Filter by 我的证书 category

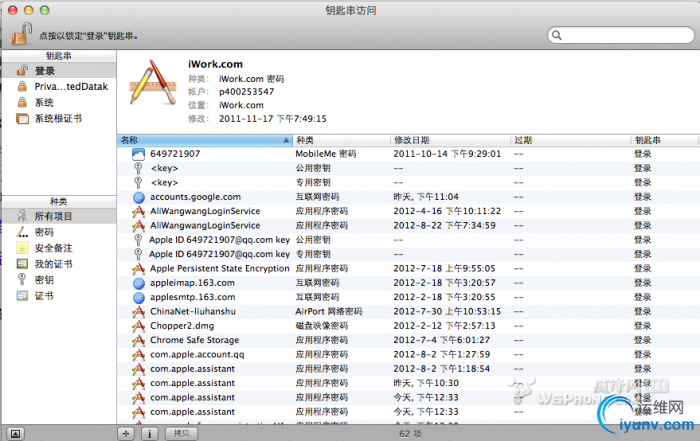59,264
